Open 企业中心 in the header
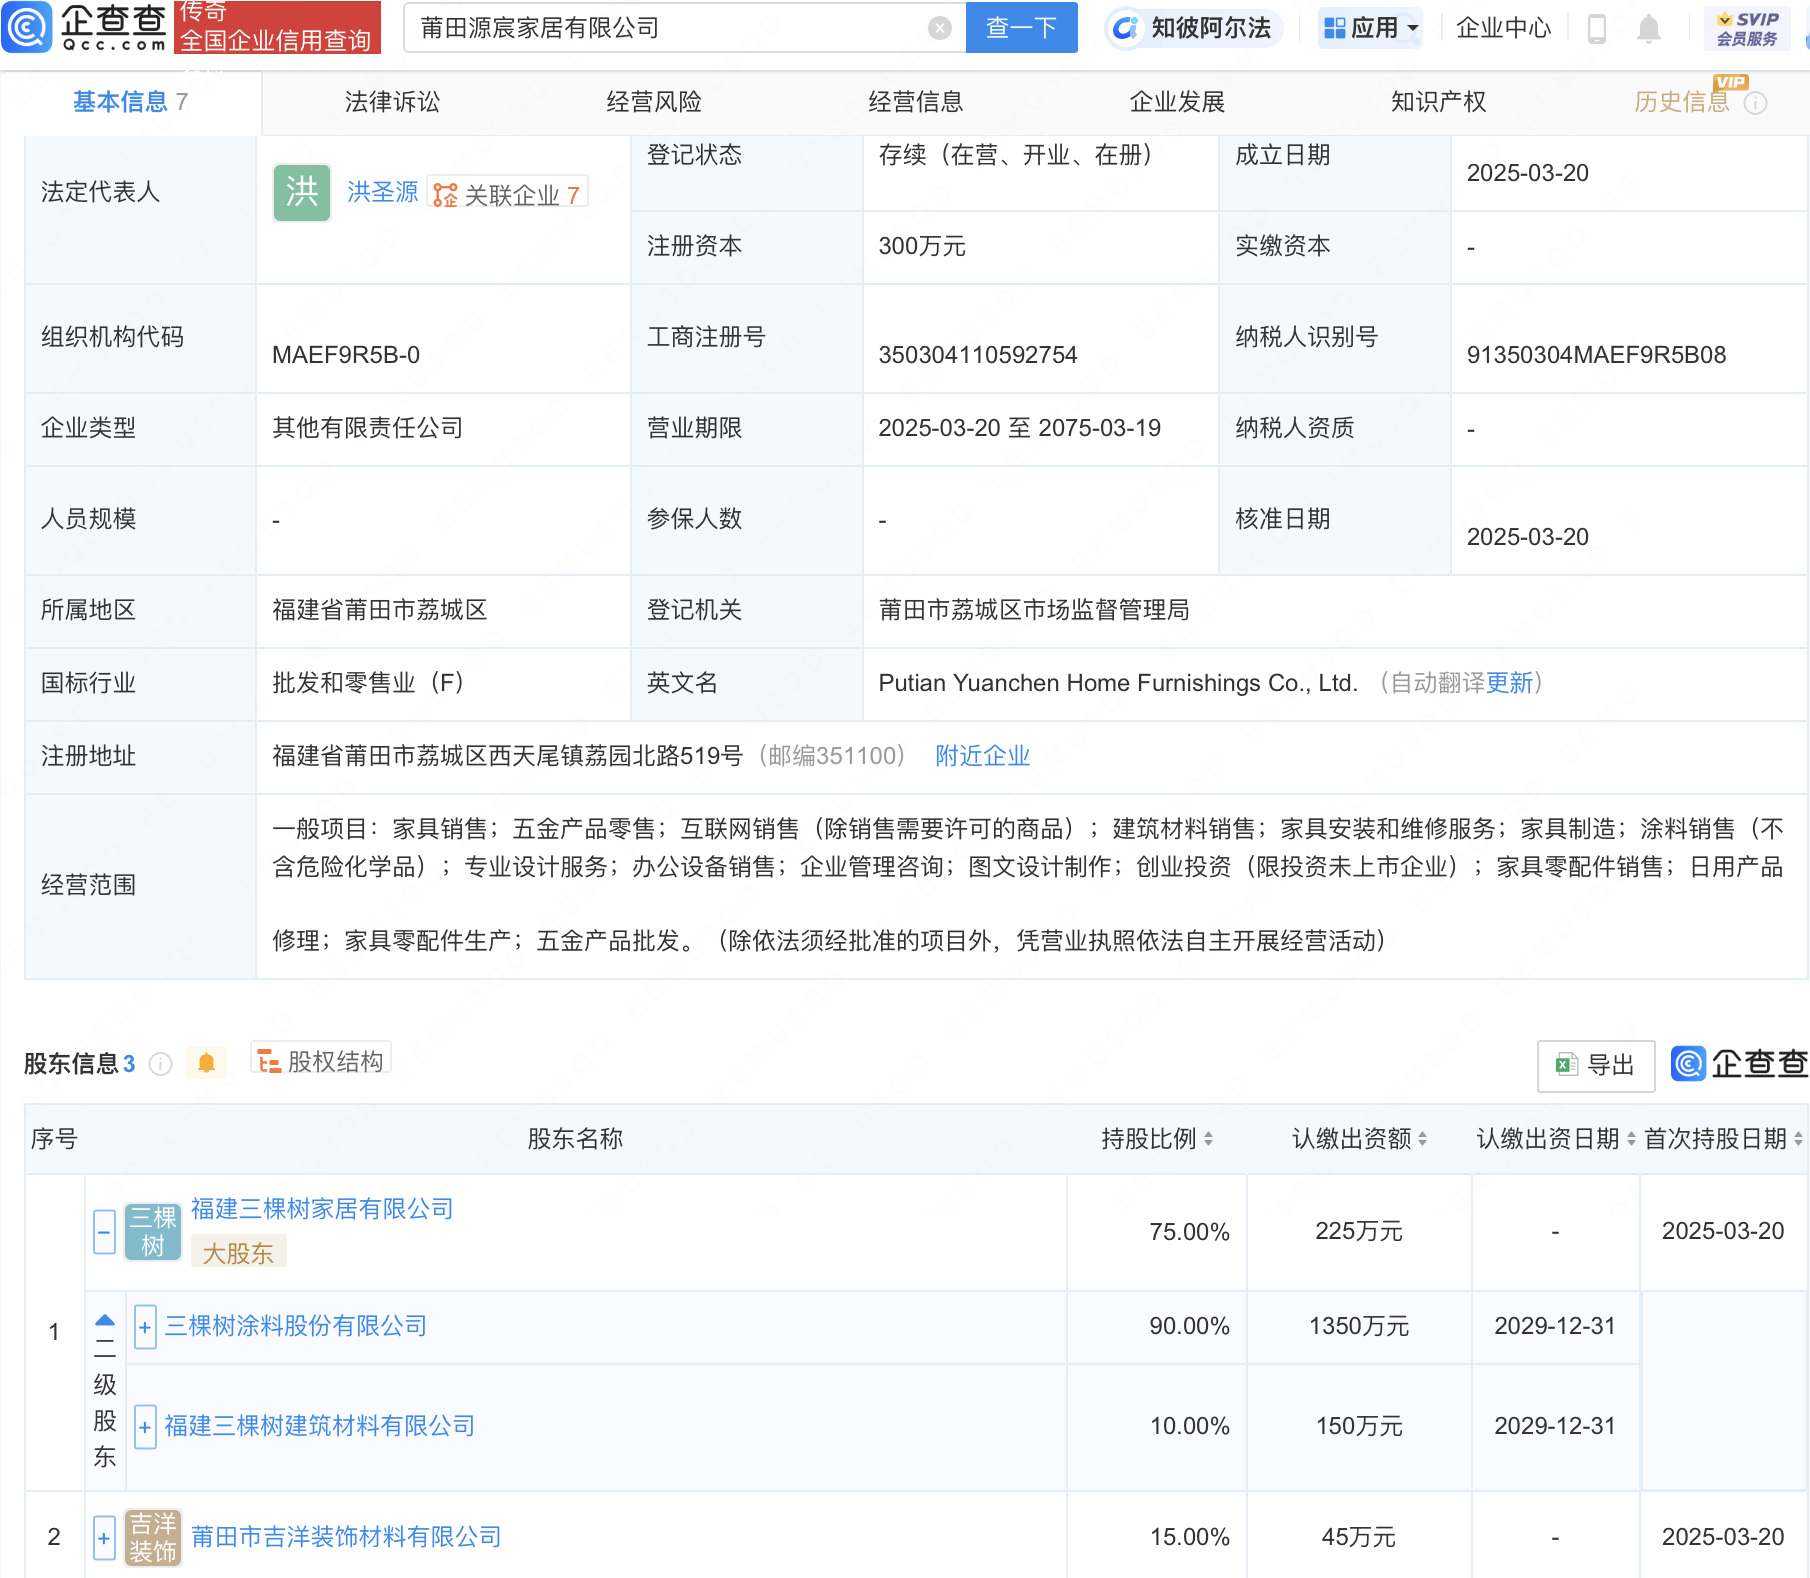1810x1578 pixels. (x=1503, y=28)
